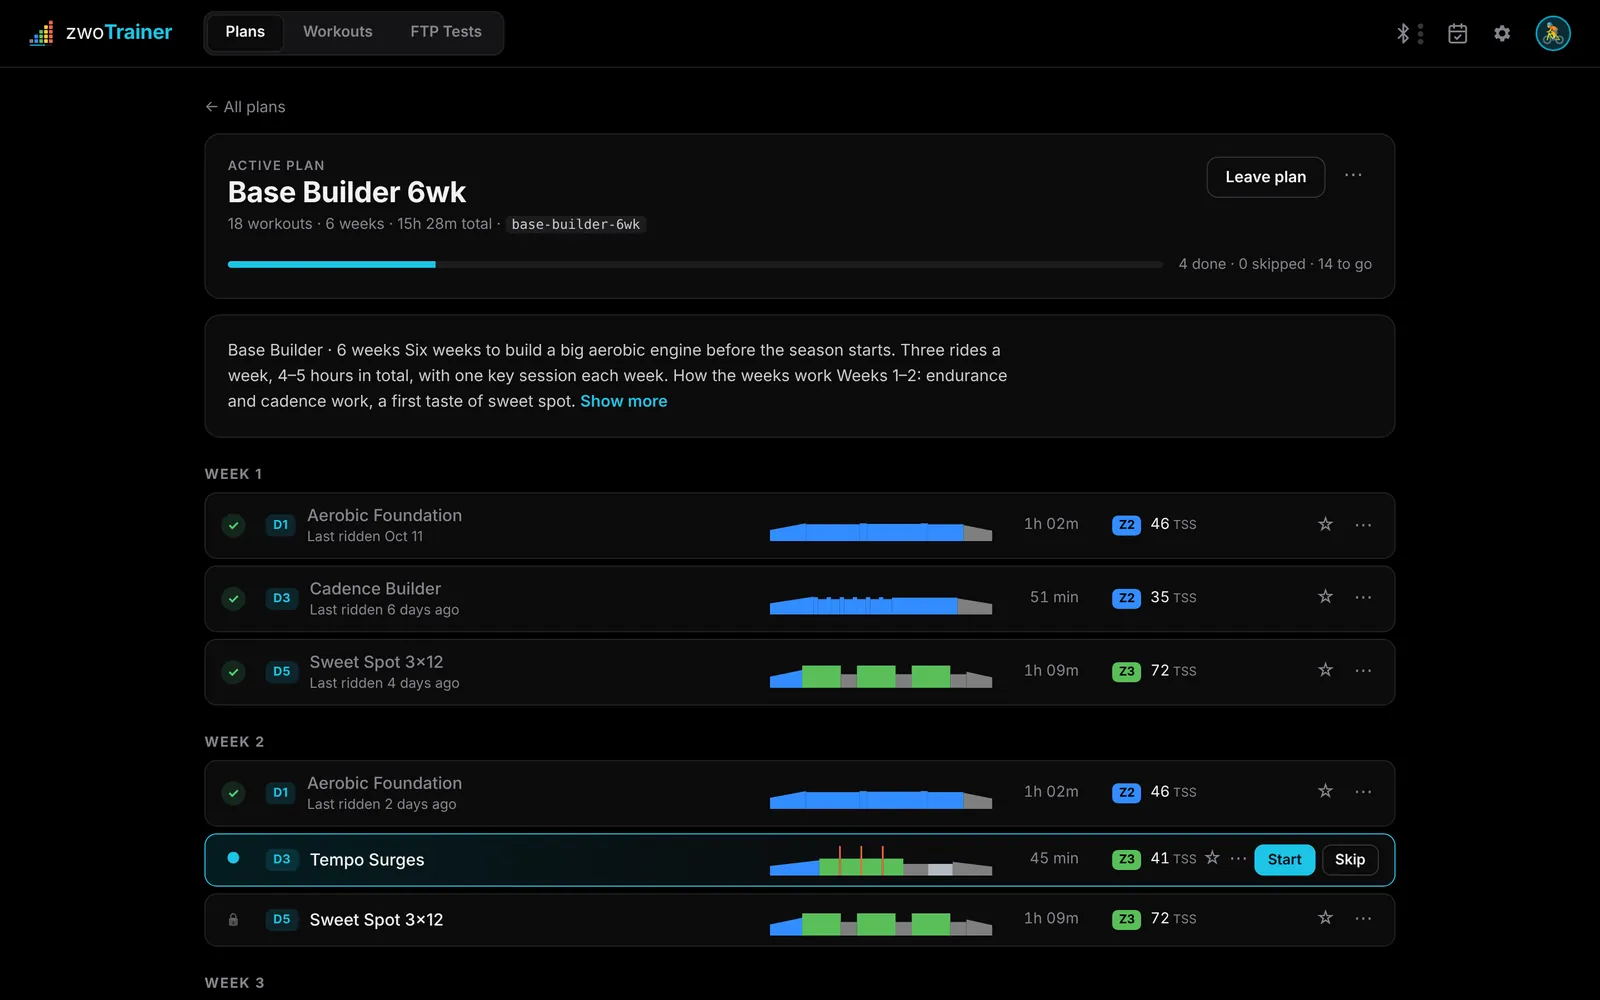Open settings gear icon
This screenshot has width=1600, height=1000.
click(1502, 34)
